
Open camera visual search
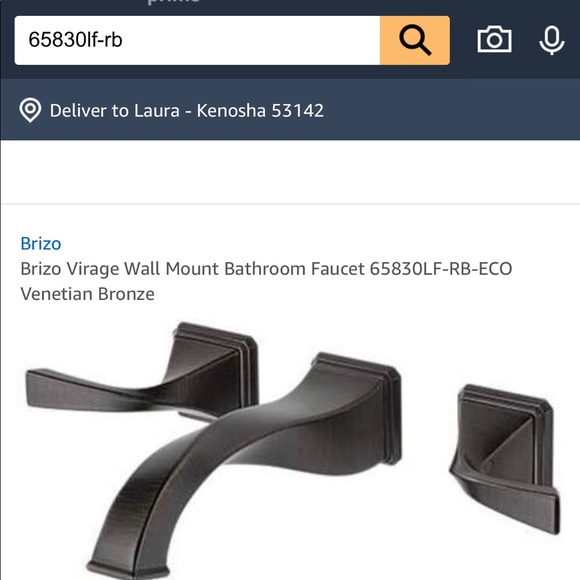pyautogui.click(x=495, y=39)
